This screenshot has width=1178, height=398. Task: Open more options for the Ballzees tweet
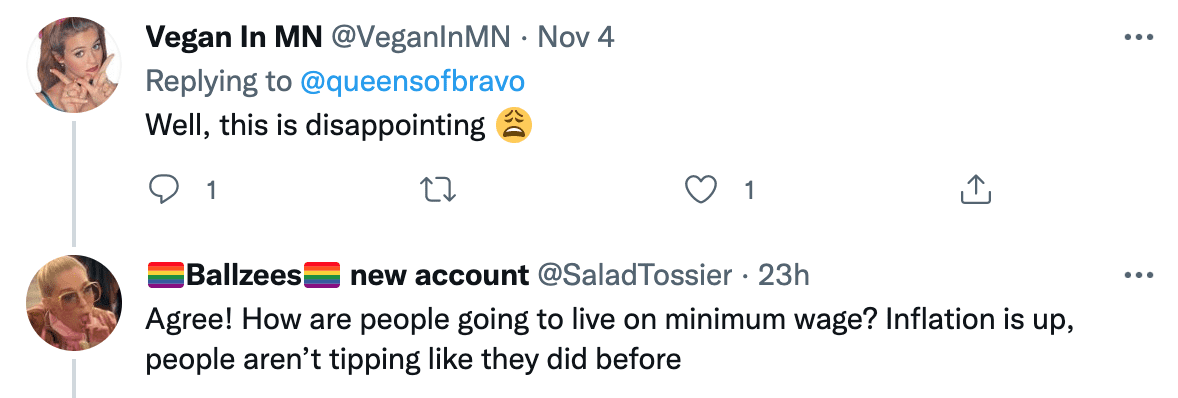(x=1138, y=276)
